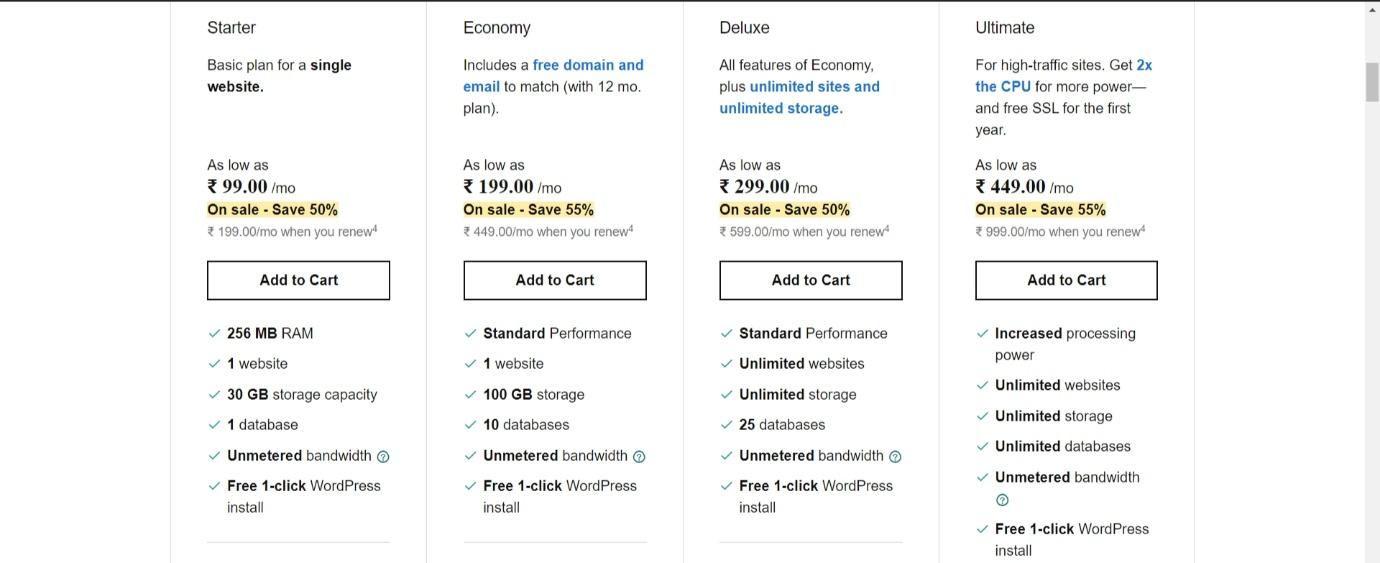Open the 'free domain and email' link
1380x563 pixels.
point(587,65)
